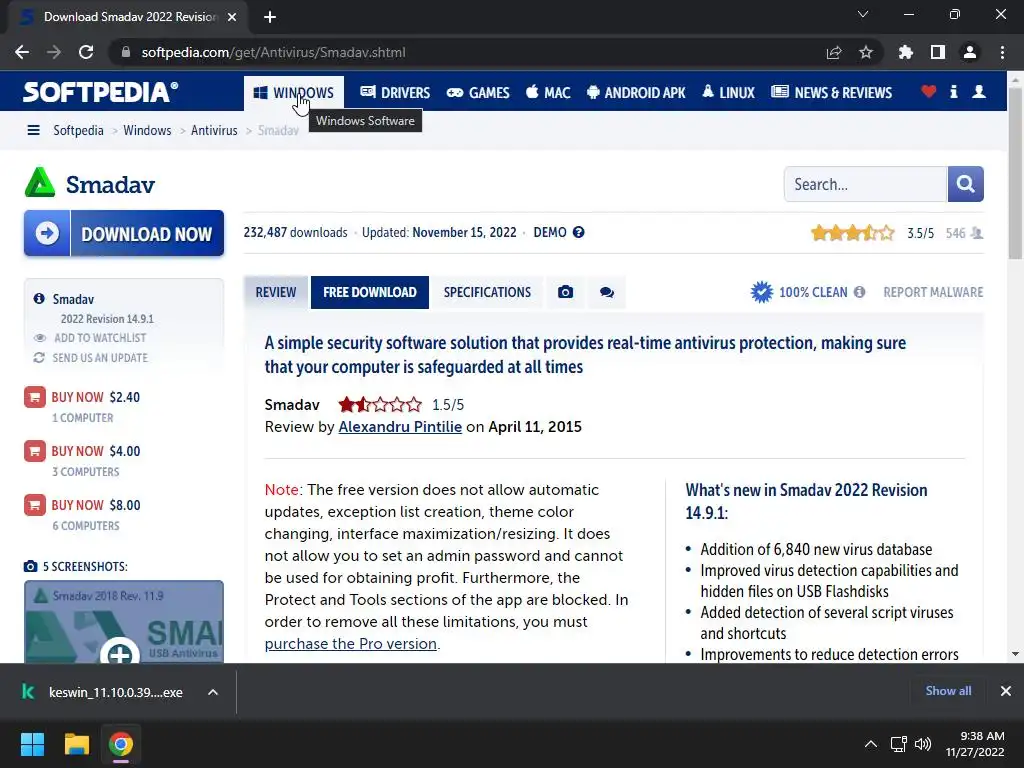This screenshot has width=1024, height=768.
Task: Open Chrome three-dot menu
Action: (x=1002, y=52)
